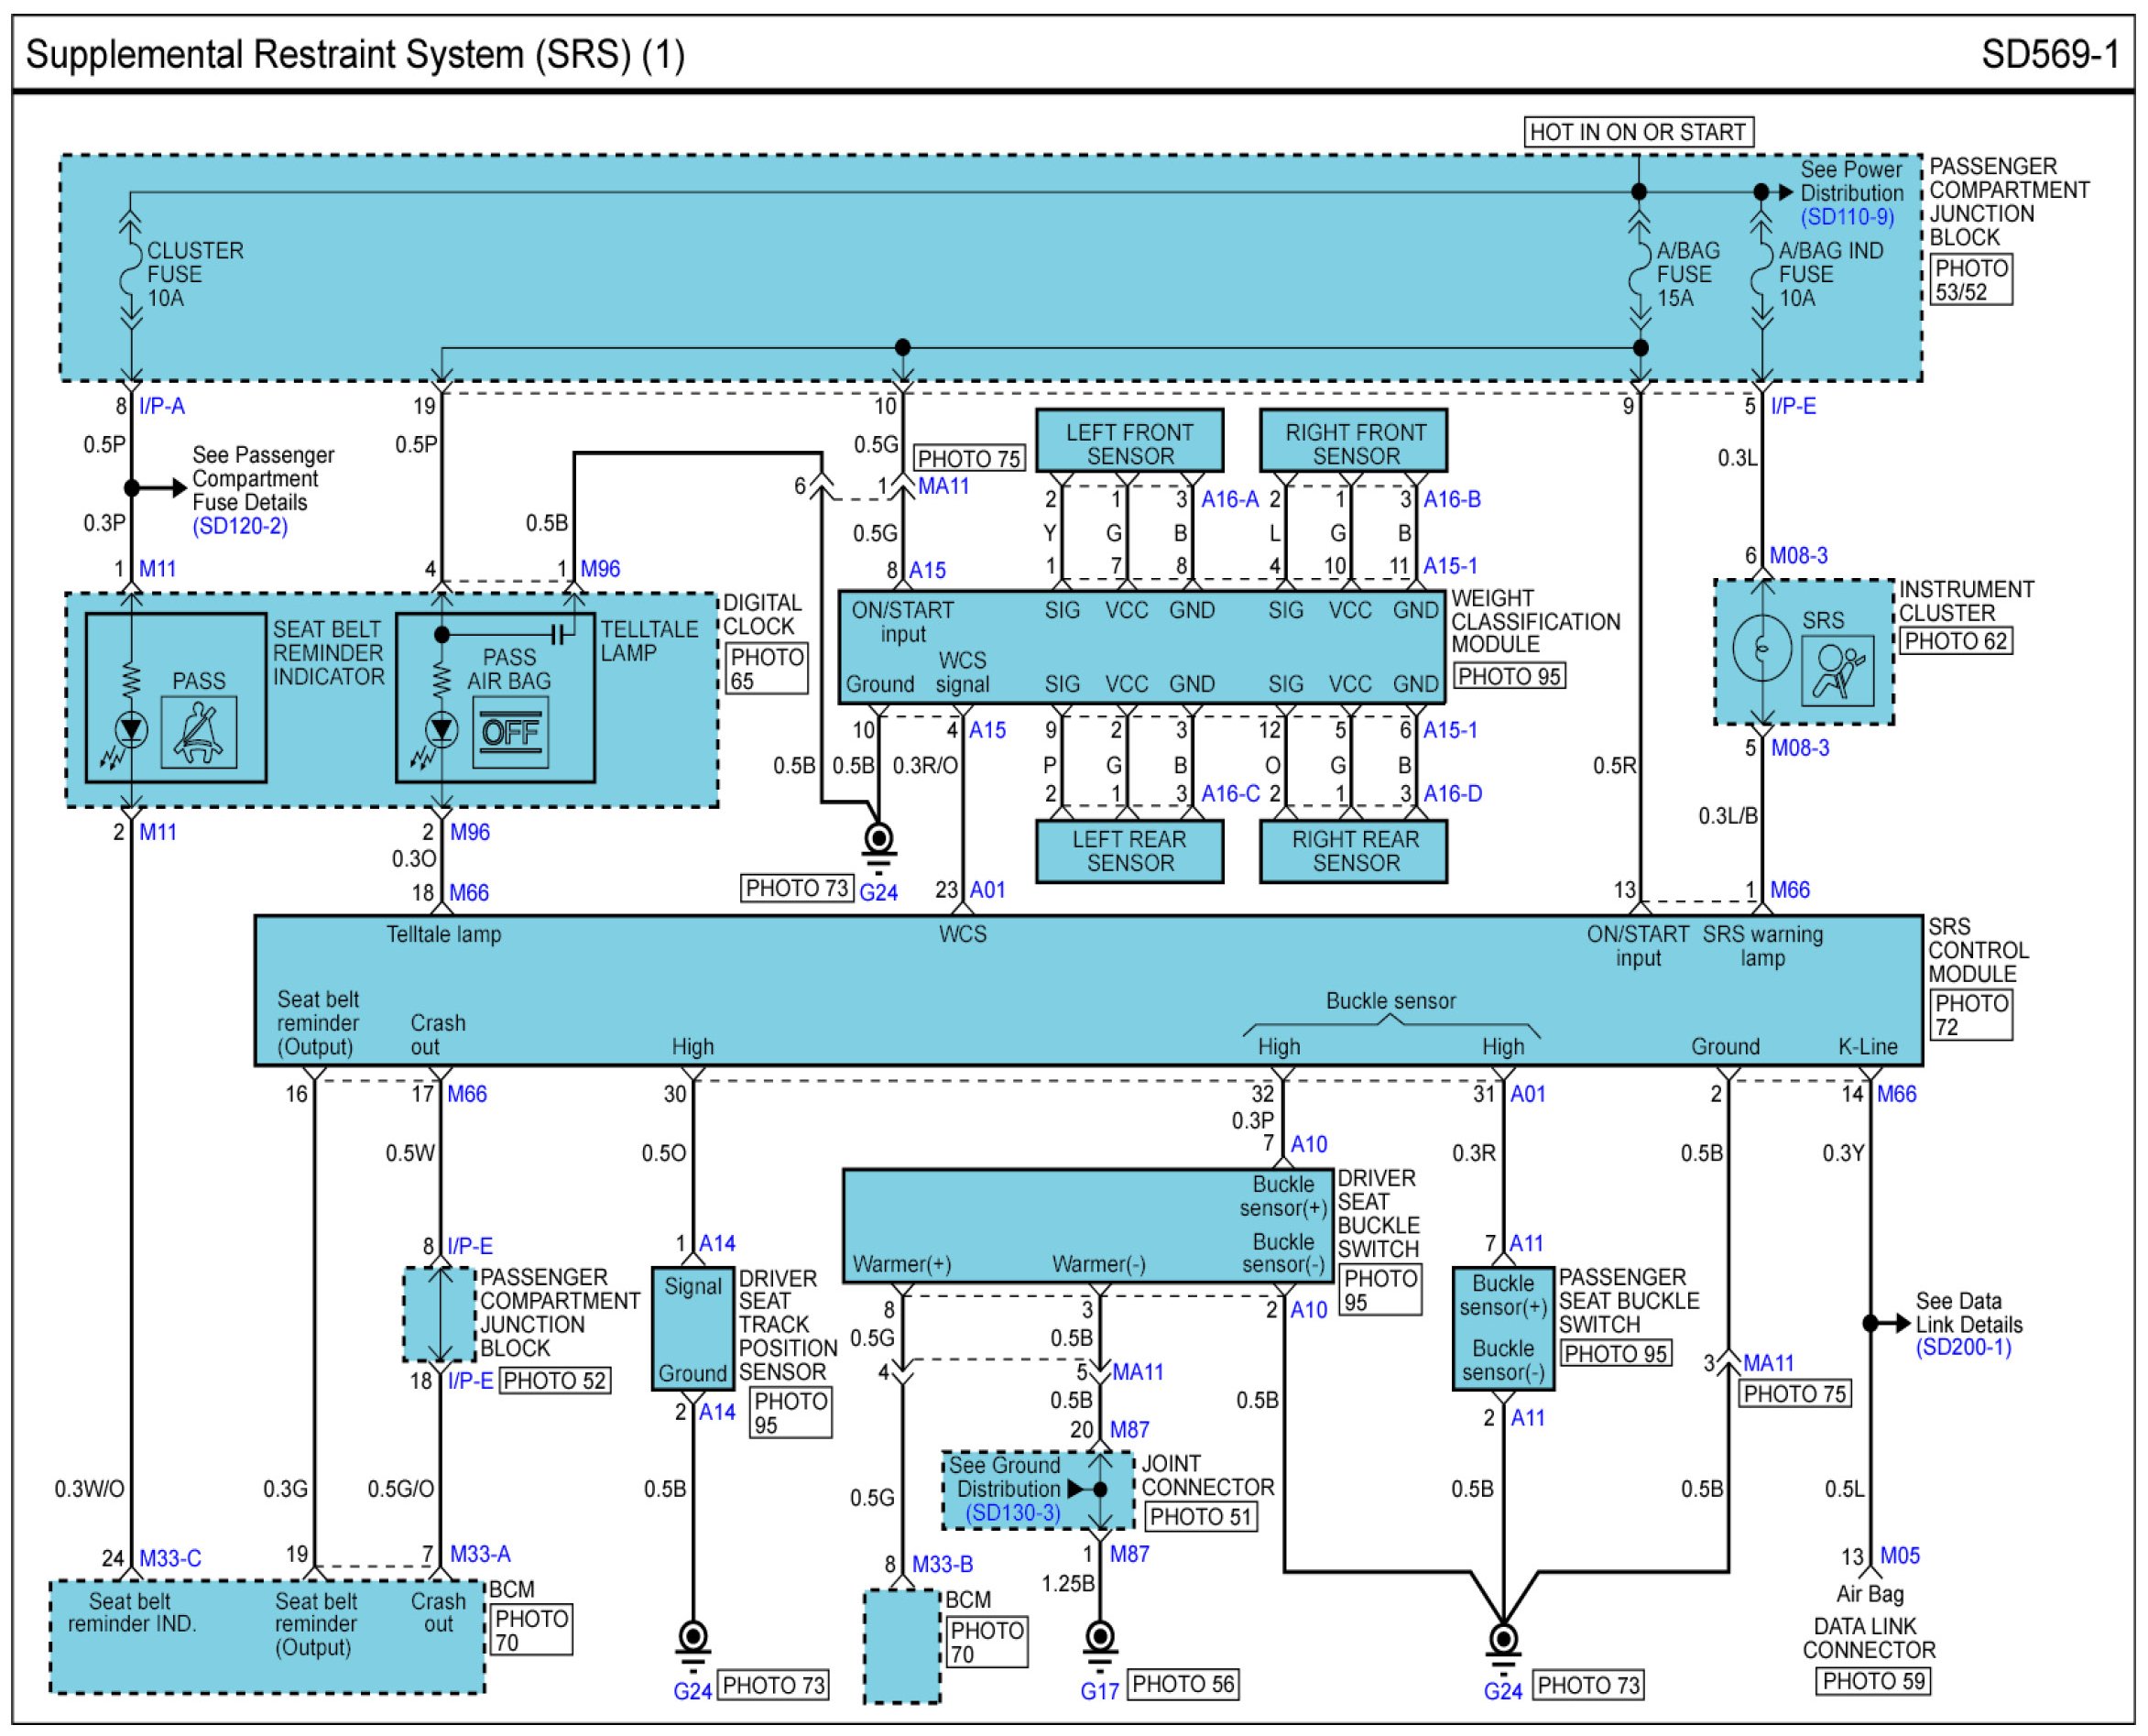Click the HOT IN ON OR START label
The image size is (2148, 1736).
[1638, 132]
